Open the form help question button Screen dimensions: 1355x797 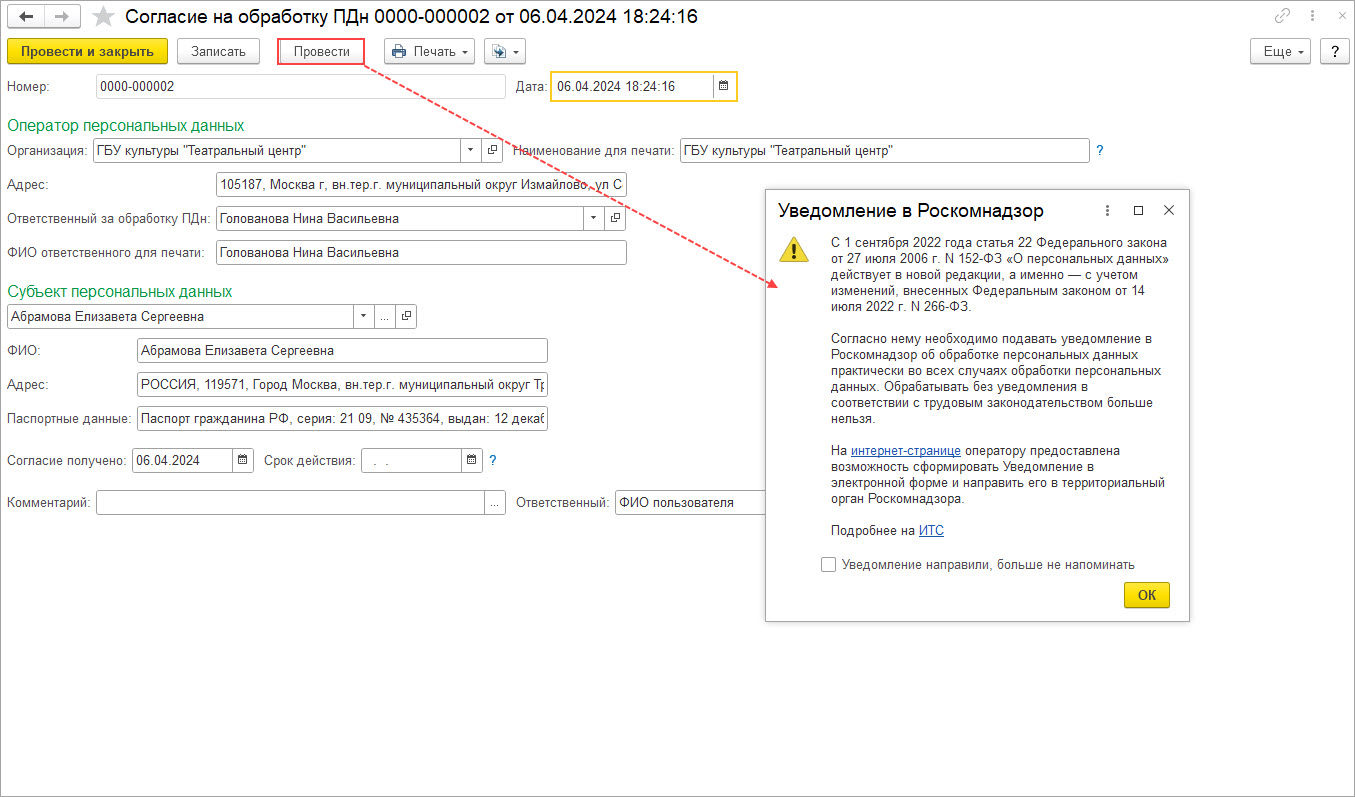tap(1334, 51)
